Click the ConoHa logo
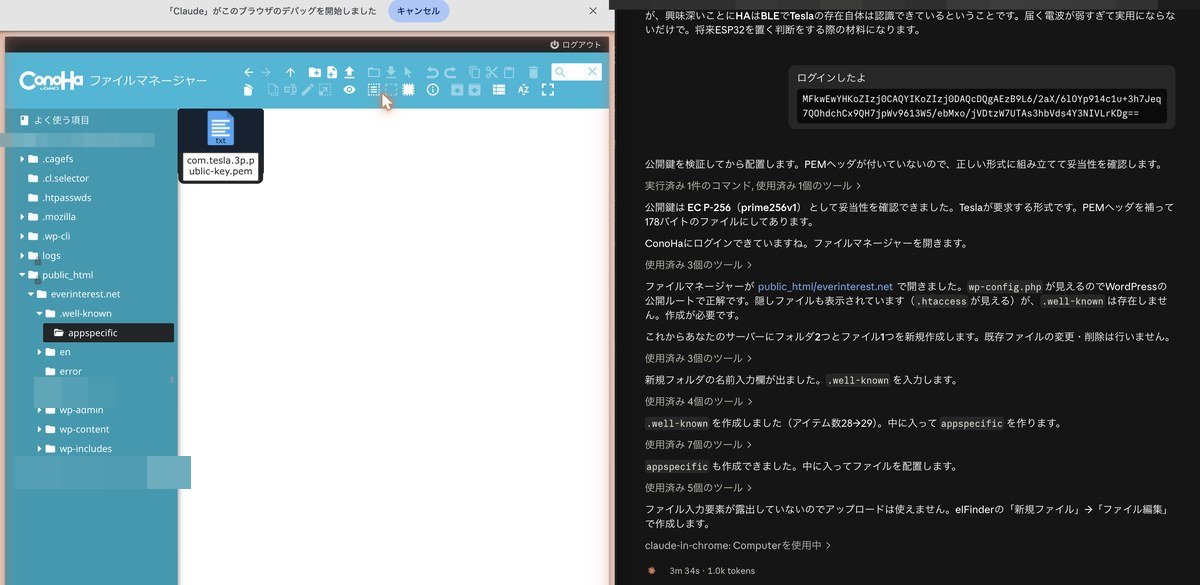 point(51,81)
